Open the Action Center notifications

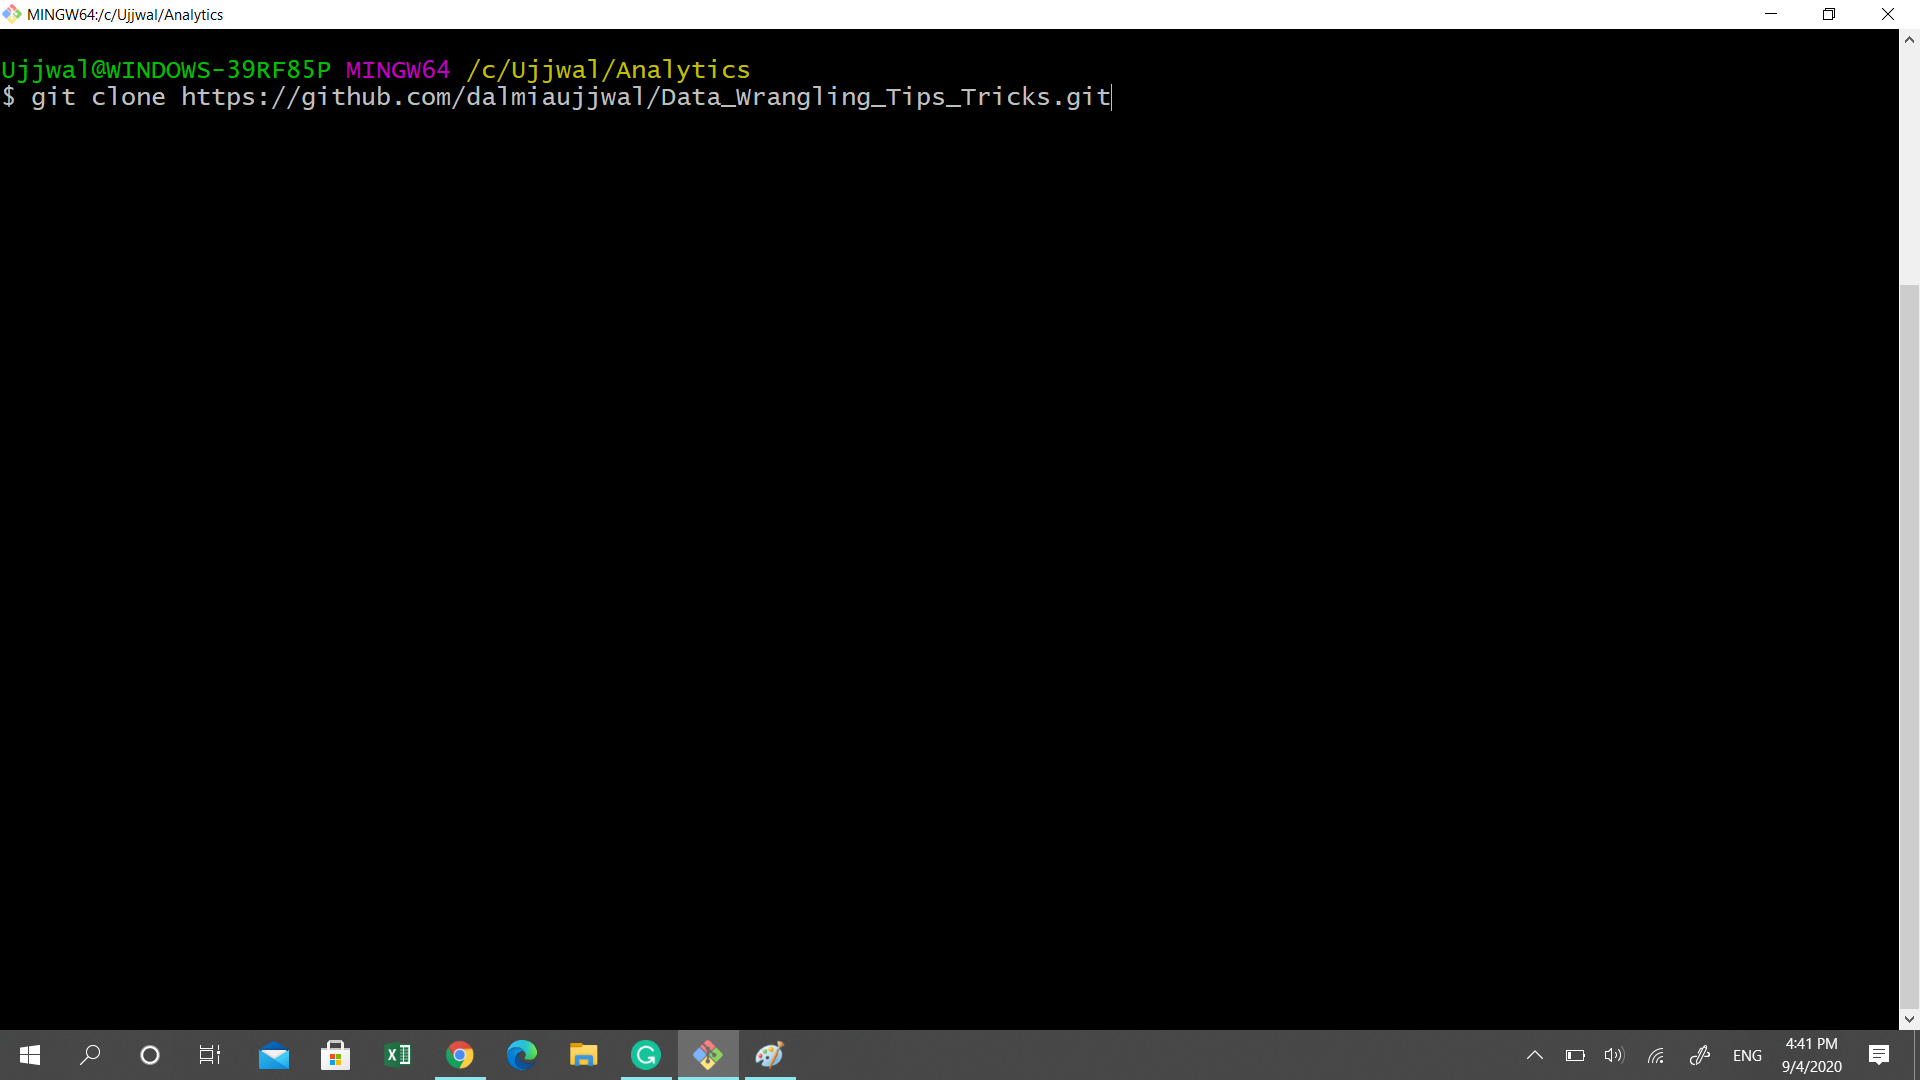pyautogui.click(x=1879, y=1055)
